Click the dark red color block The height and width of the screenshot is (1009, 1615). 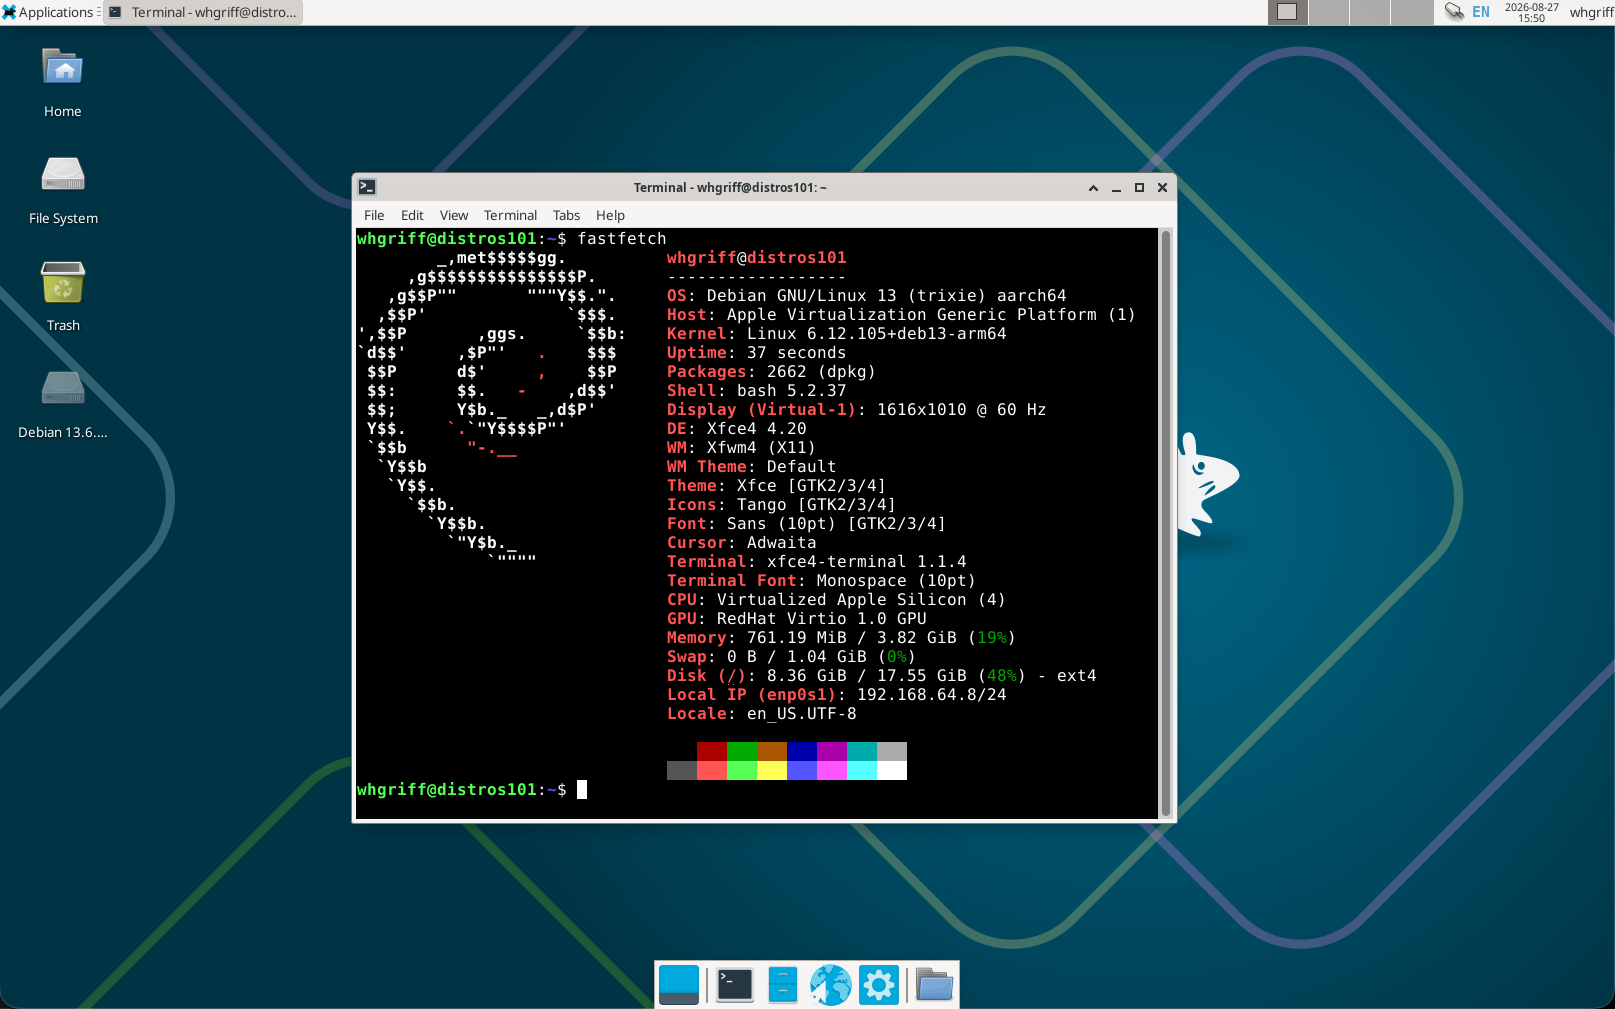(712, 751)
